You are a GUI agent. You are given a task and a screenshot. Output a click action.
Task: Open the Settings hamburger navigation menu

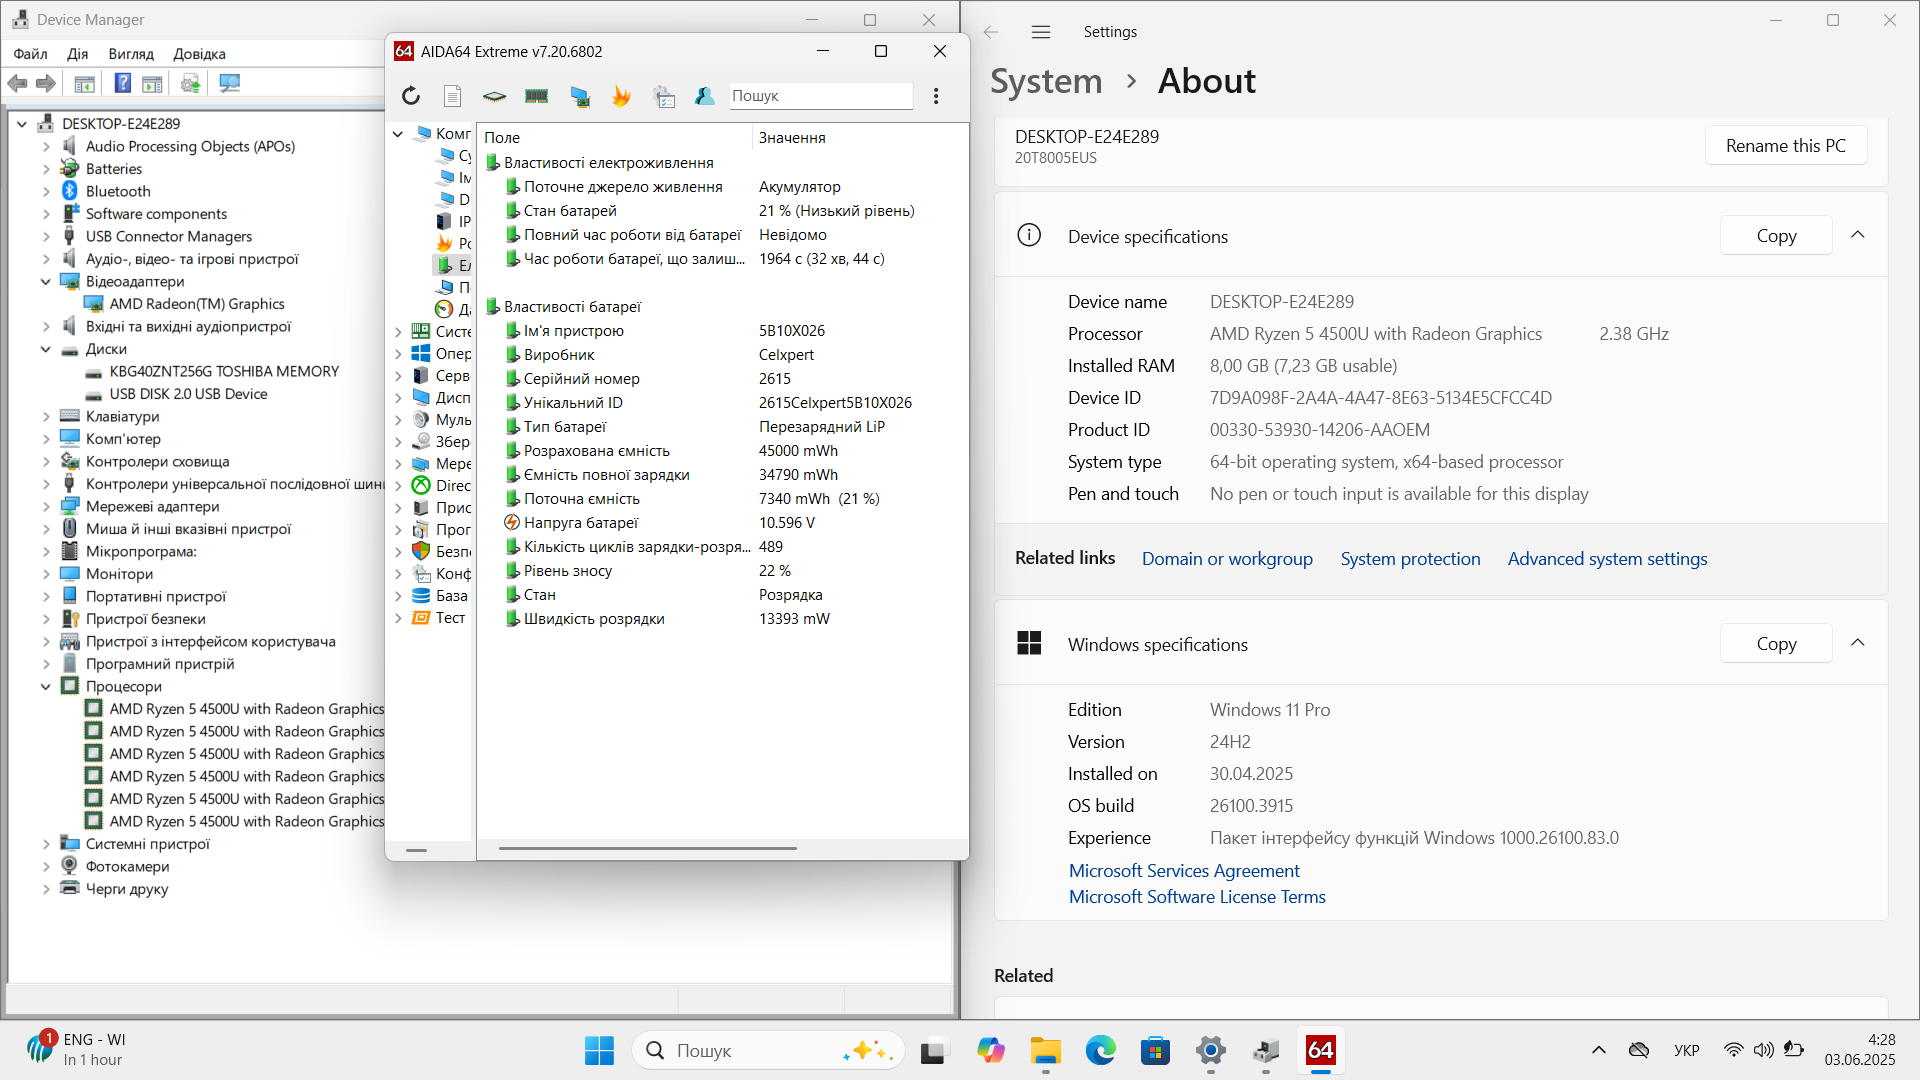1041,32
